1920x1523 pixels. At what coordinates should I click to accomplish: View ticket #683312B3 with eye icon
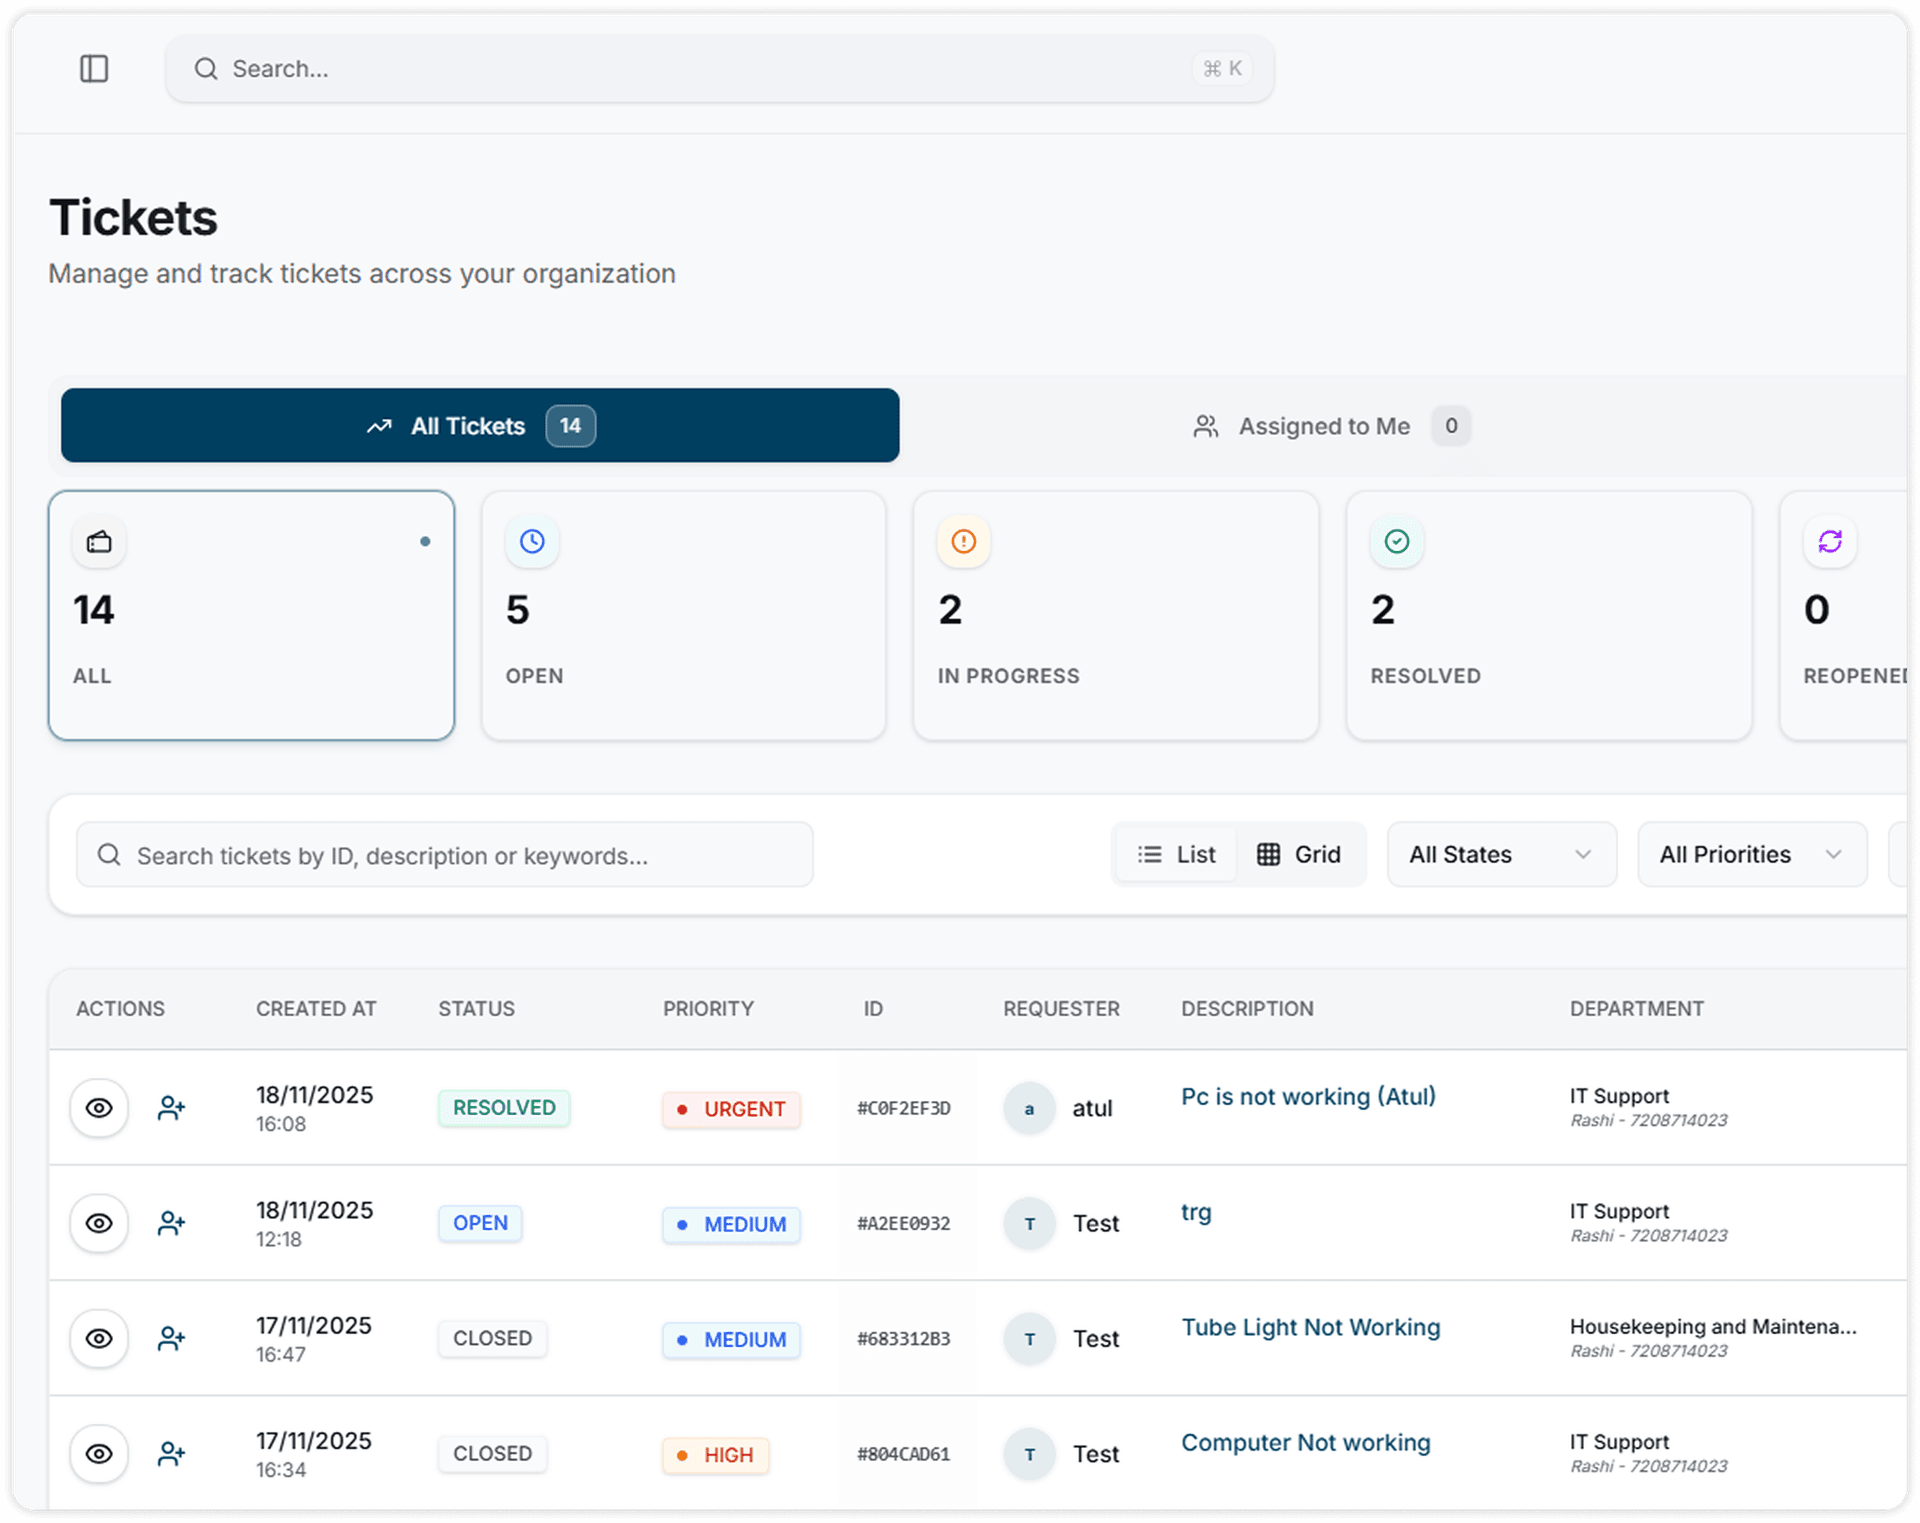click(x=99, y=1338)
